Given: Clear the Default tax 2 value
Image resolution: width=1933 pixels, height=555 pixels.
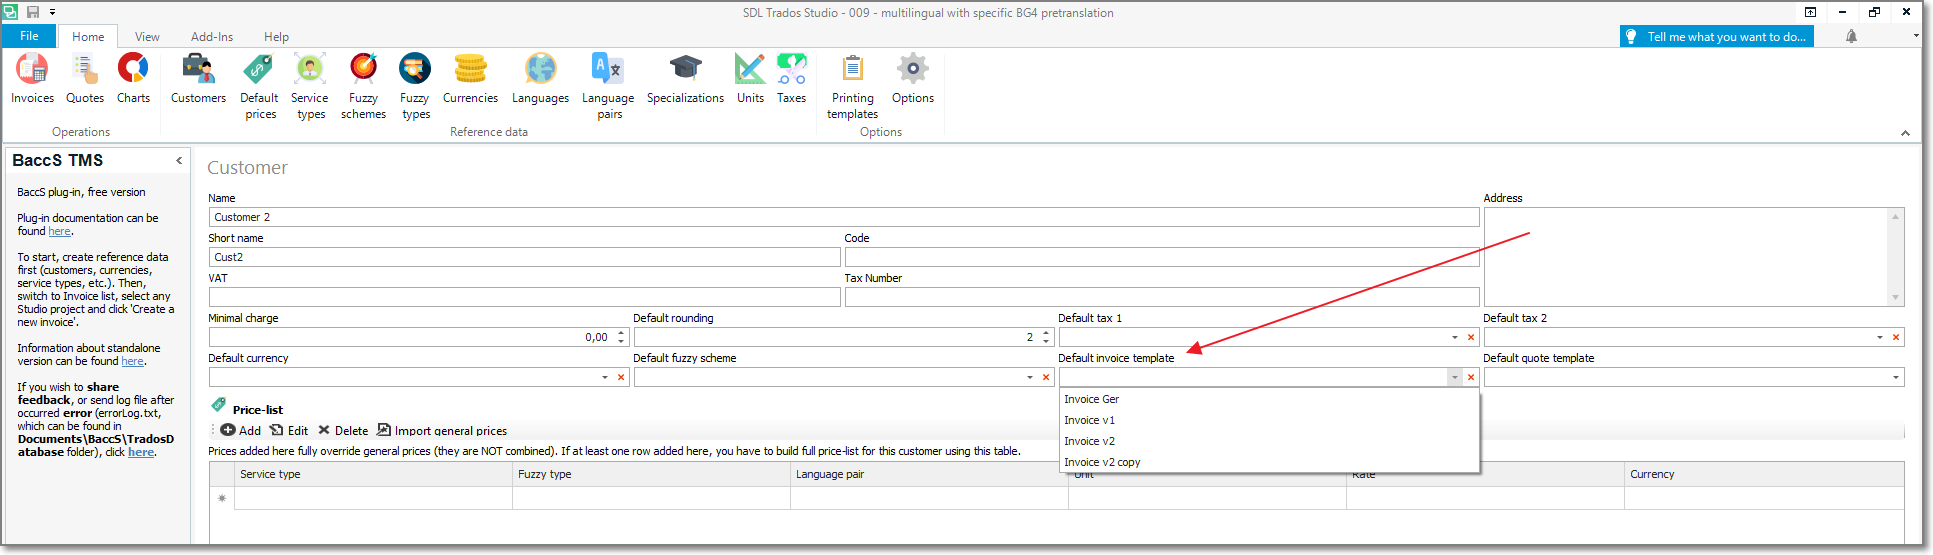Looking at the screenshot, I should point(1896,337).
